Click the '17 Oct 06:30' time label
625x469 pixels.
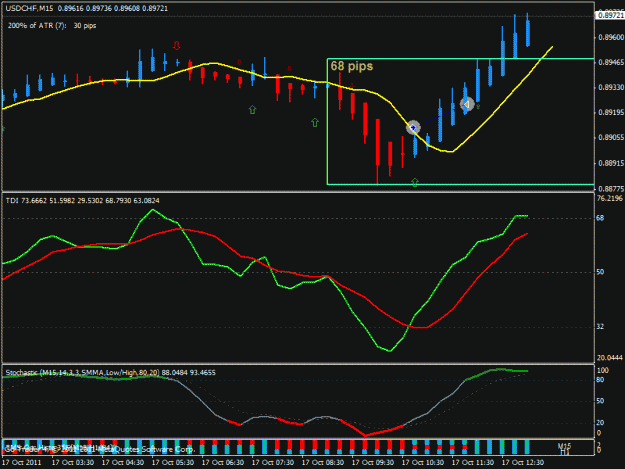point(223,463)
